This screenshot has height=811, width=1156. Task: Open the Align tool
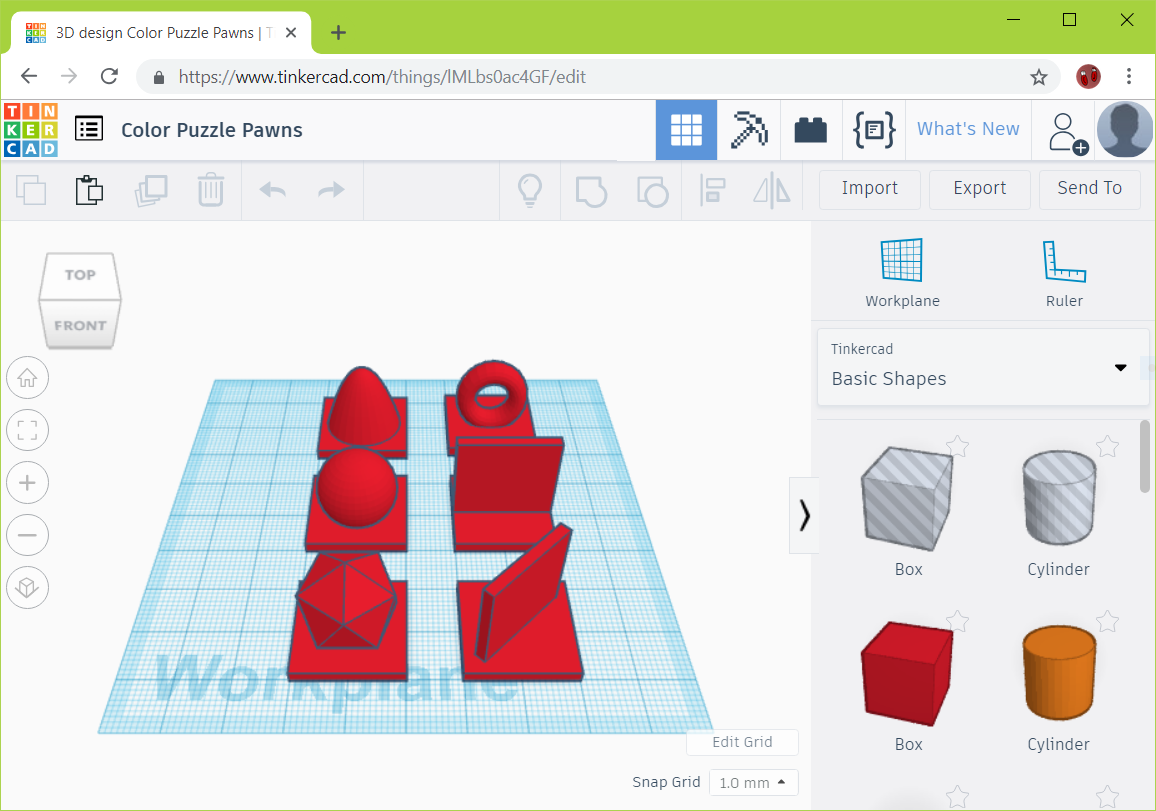(x=713, y=190)
